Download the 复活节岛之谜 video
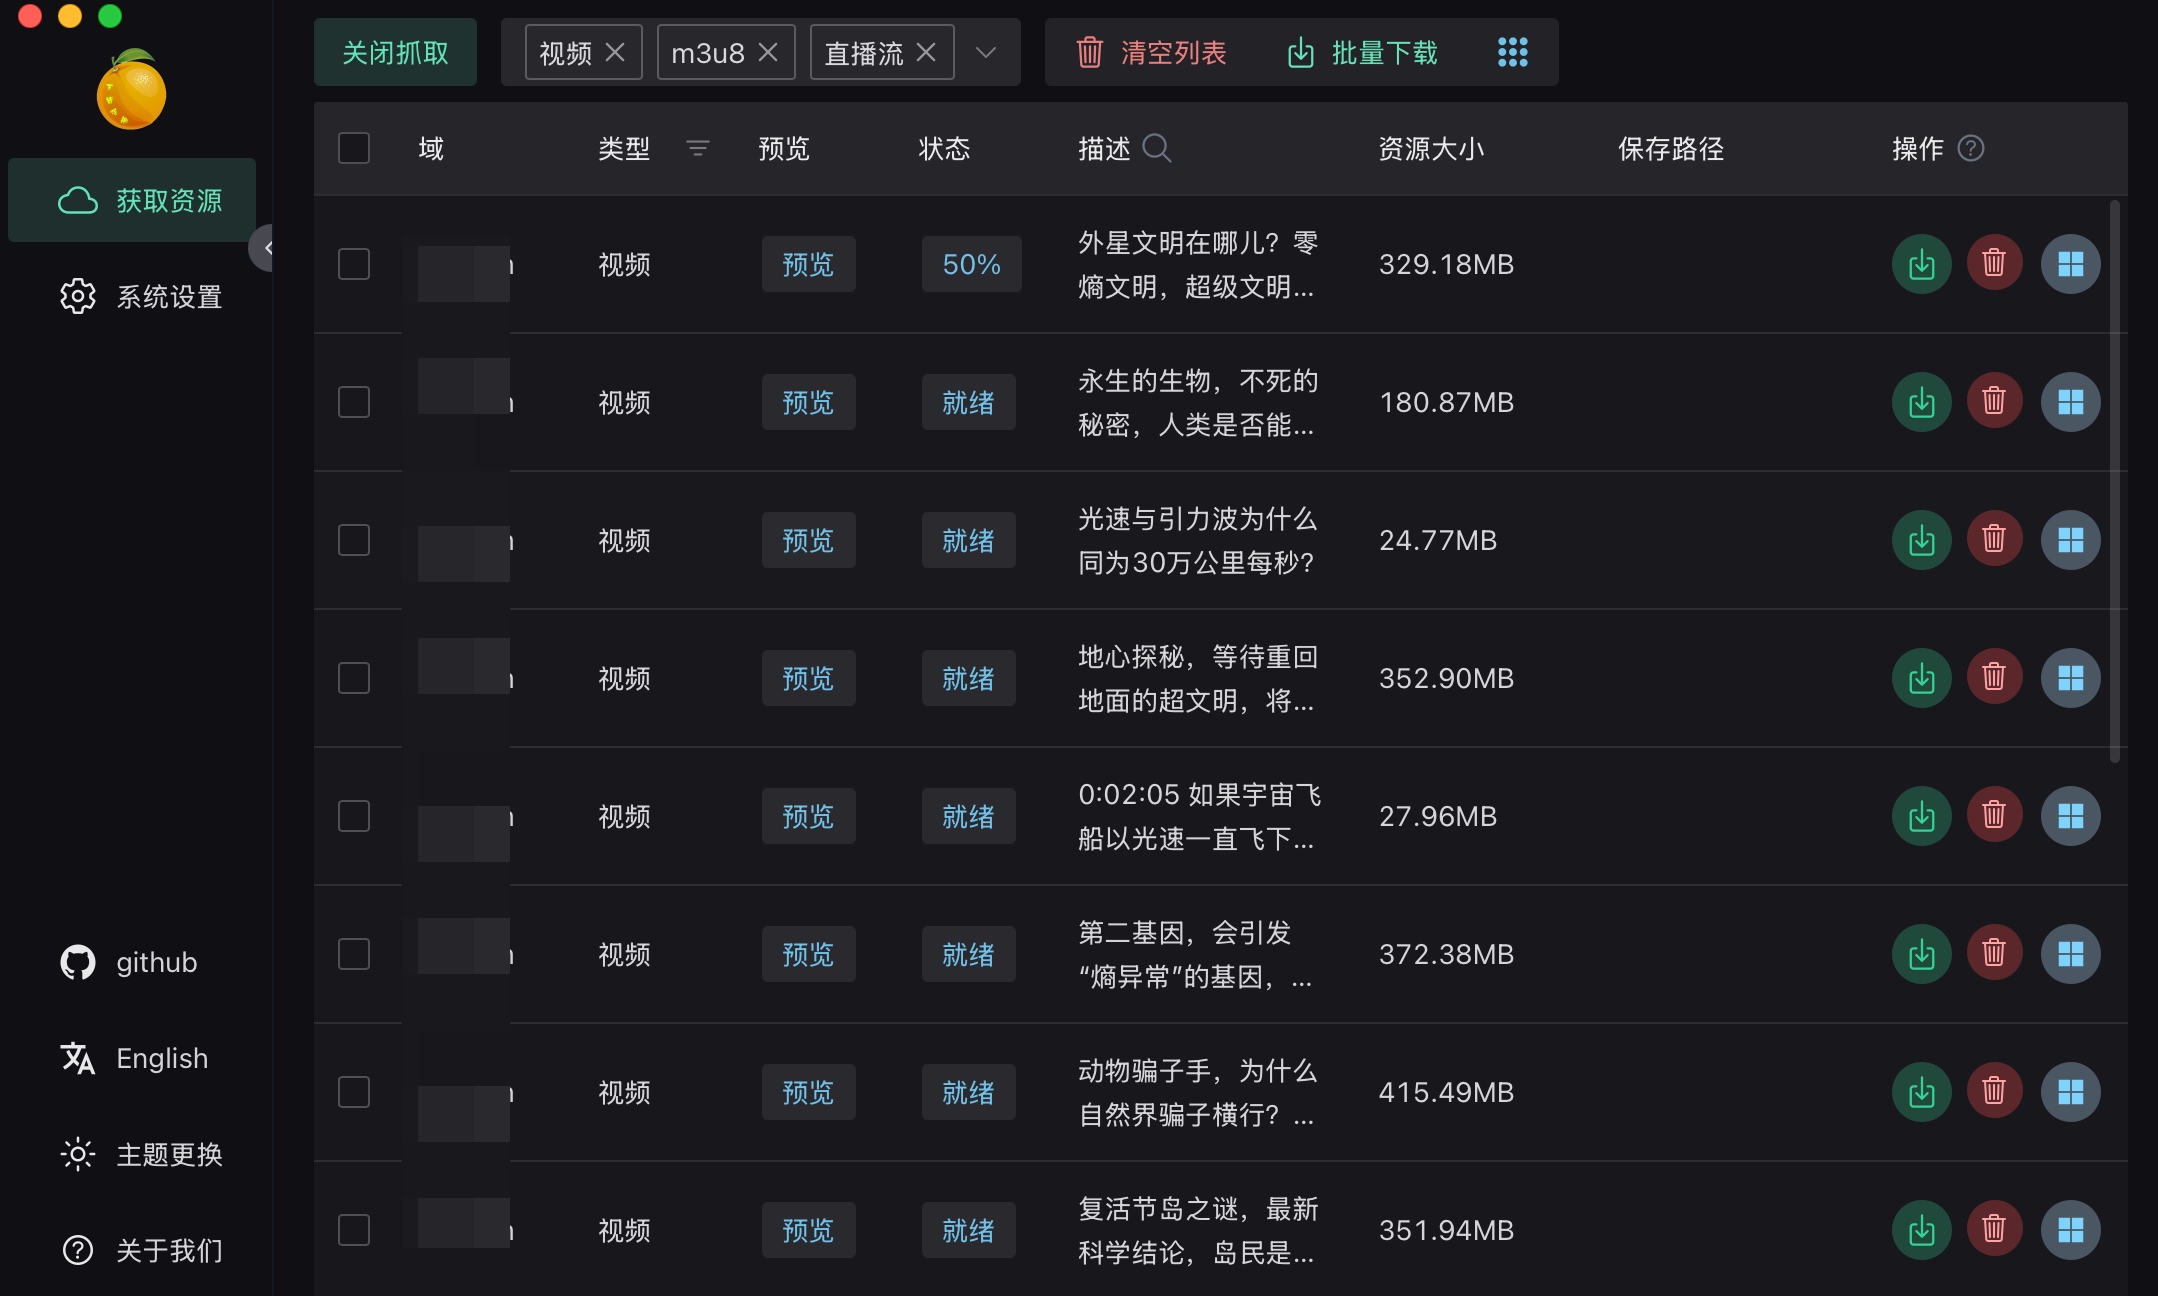The width and height of the screenshot is (2158, 1296). coord(1921,1230)
